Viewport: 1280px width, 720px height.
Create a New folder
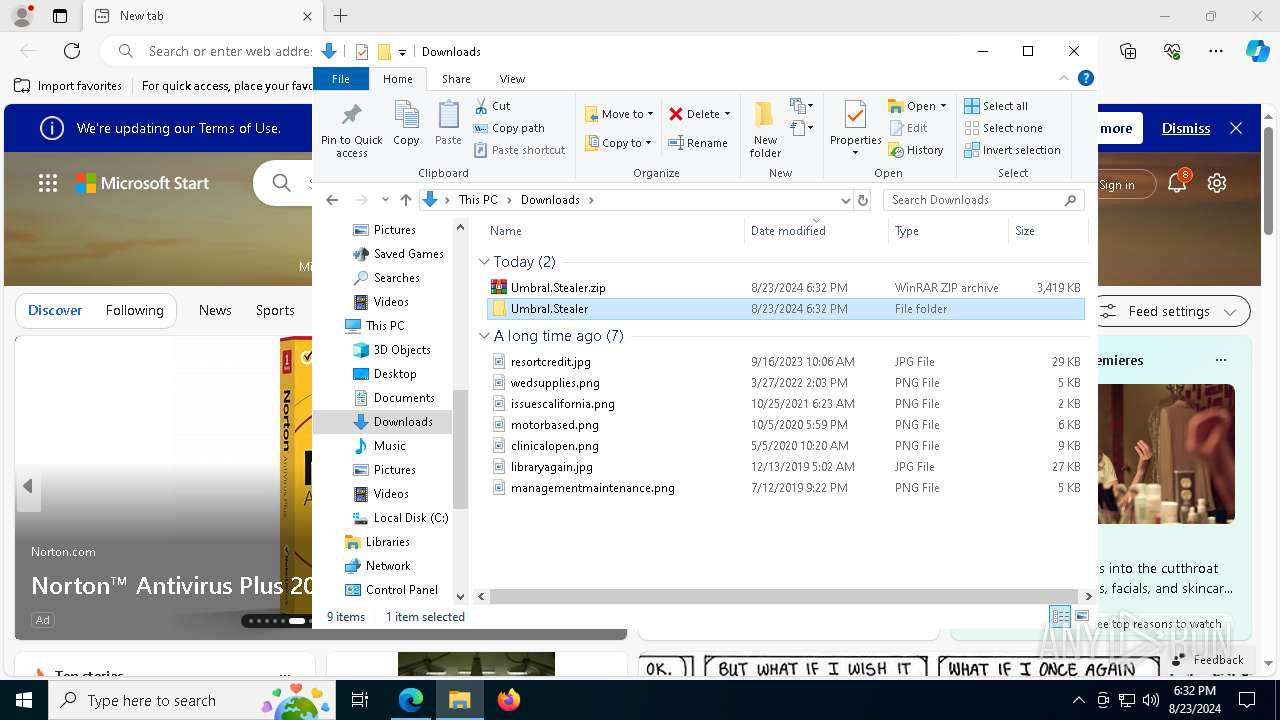[765, 129]
